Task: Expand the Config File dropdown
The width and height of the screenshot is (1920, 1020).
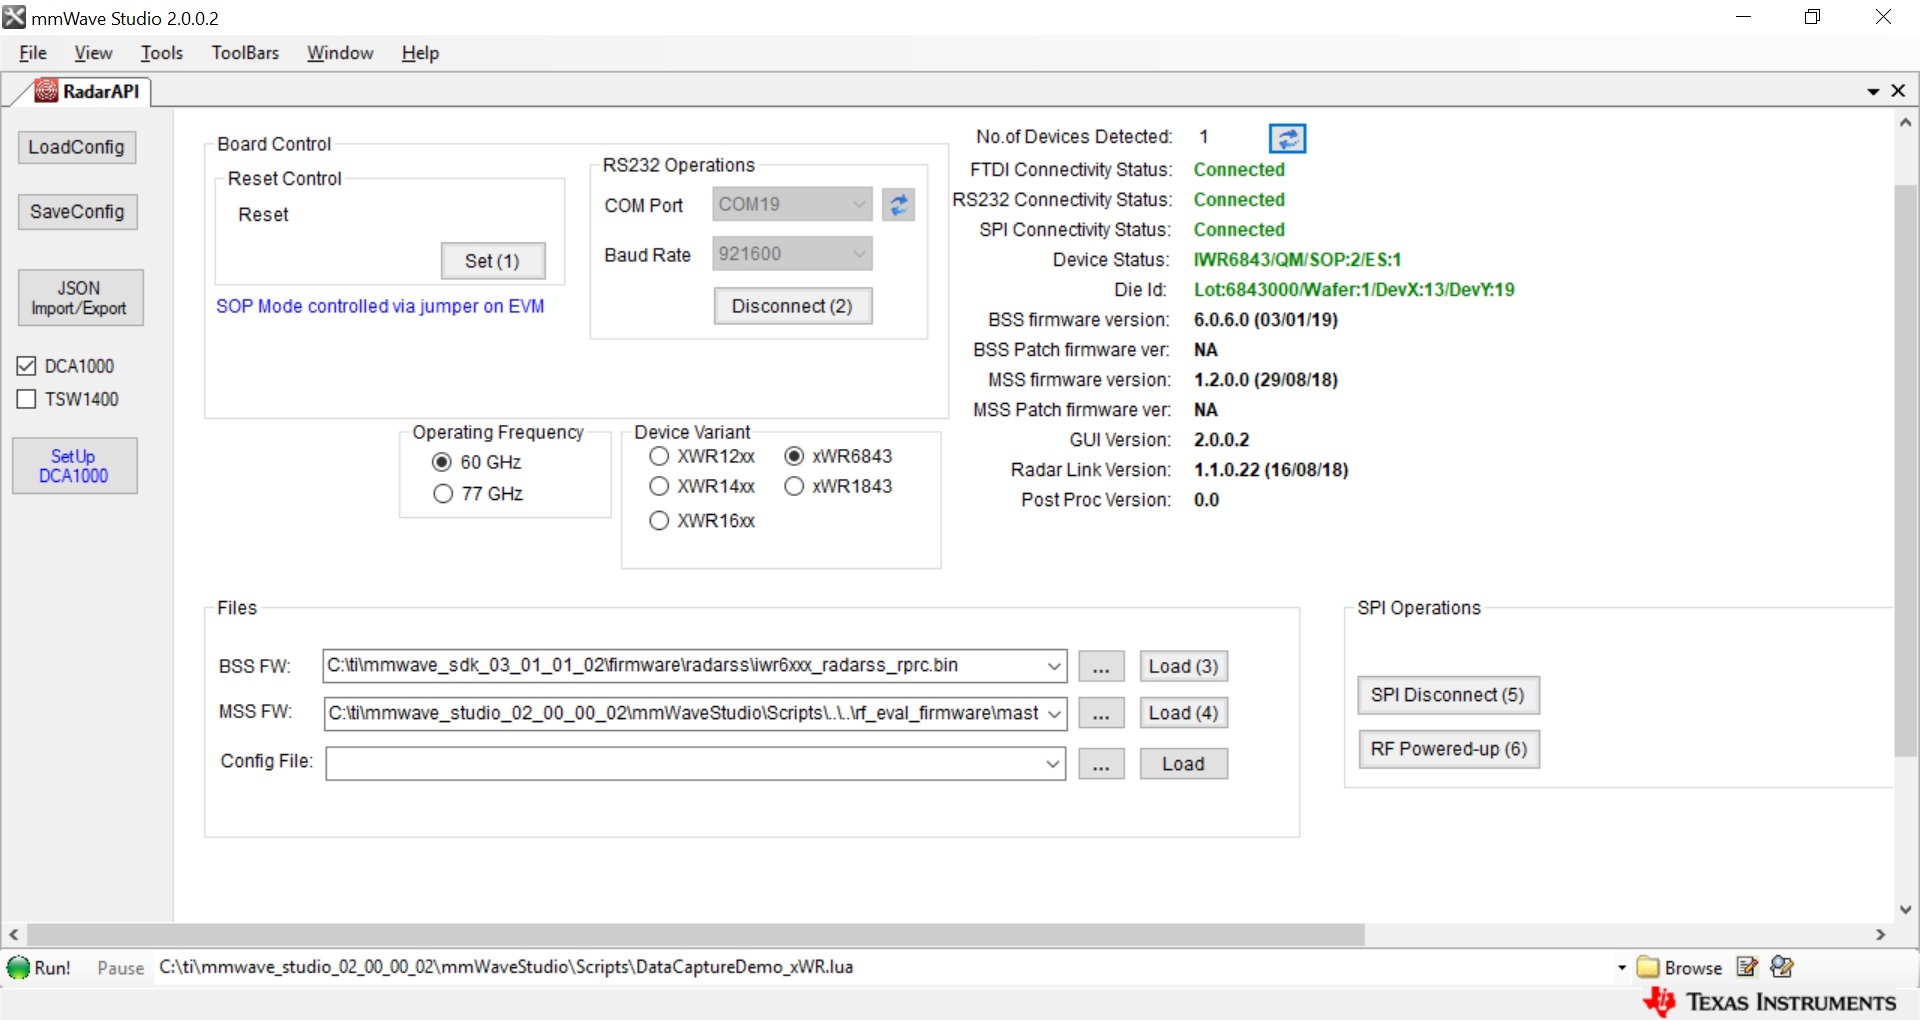Action: pos(1052,764)
